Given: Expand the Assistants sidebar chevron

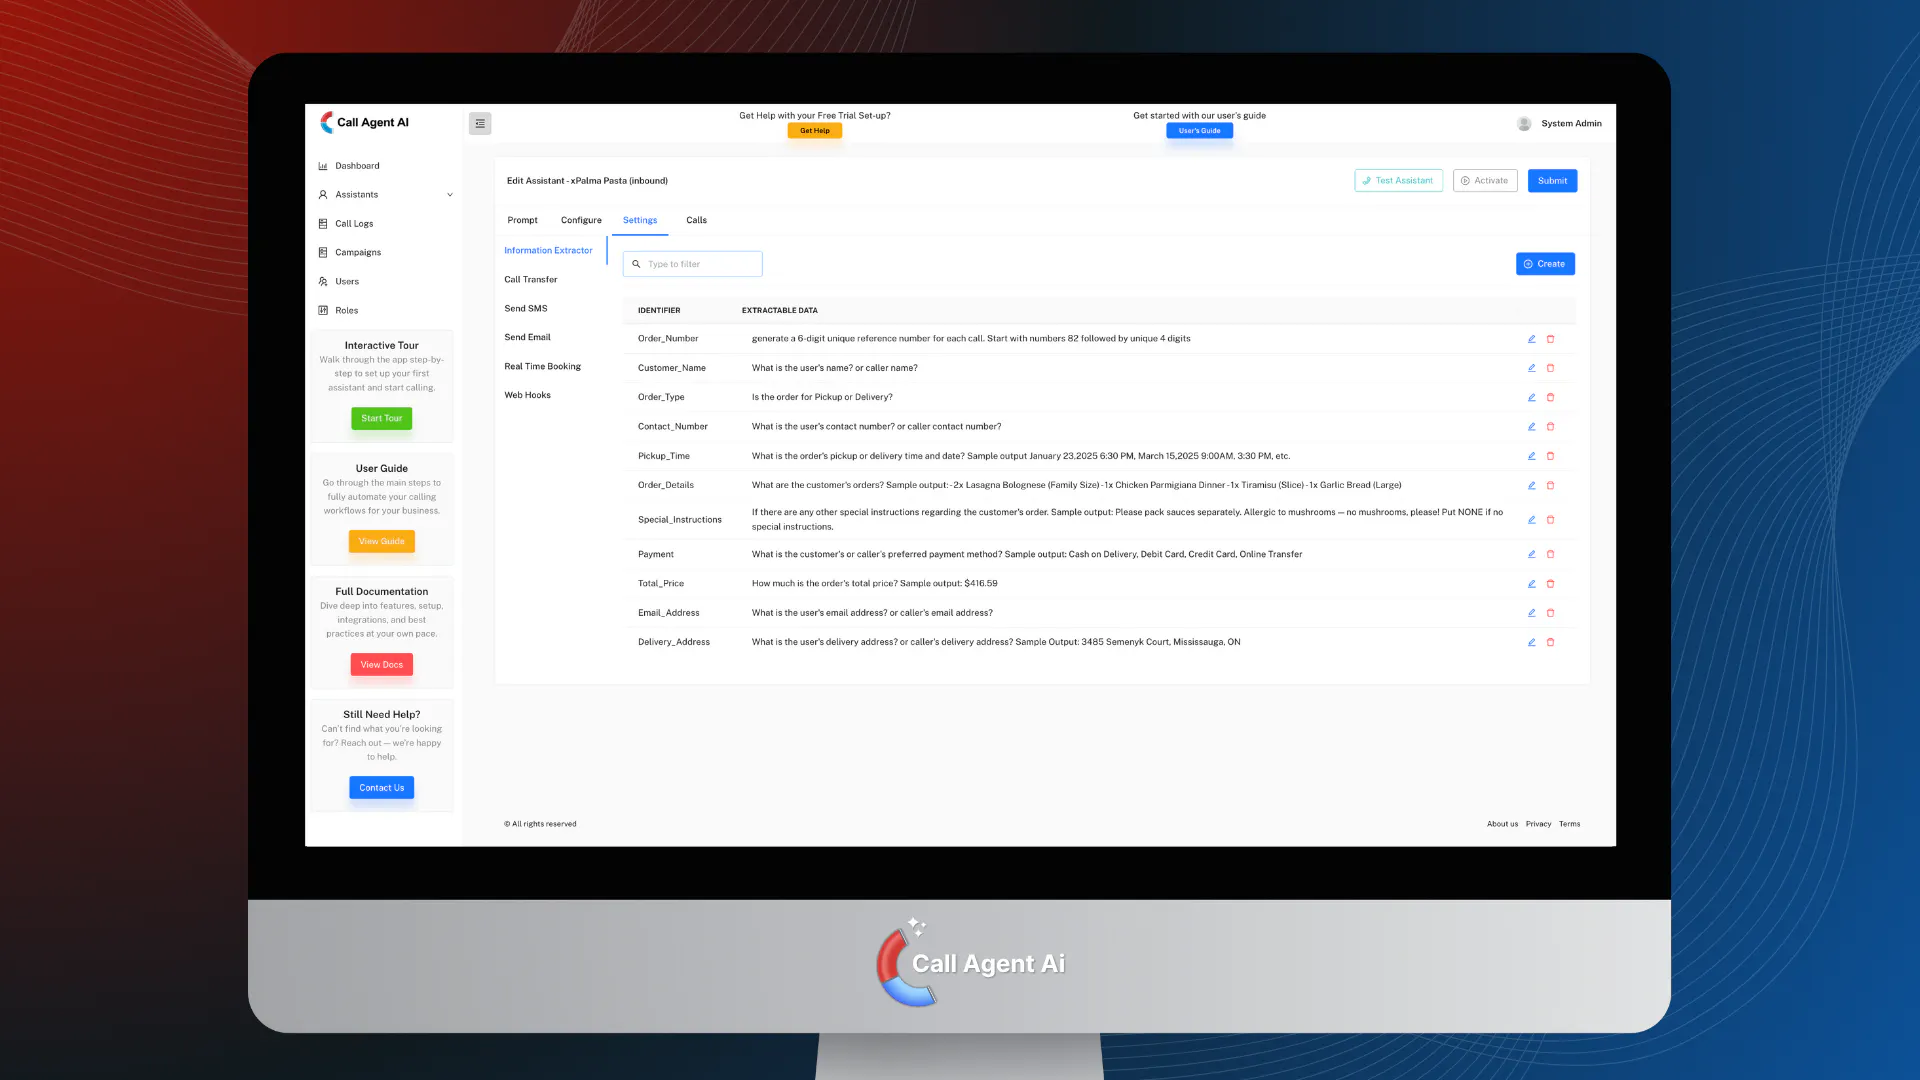Looking at the screenshot, I should (x=450, y=195).
